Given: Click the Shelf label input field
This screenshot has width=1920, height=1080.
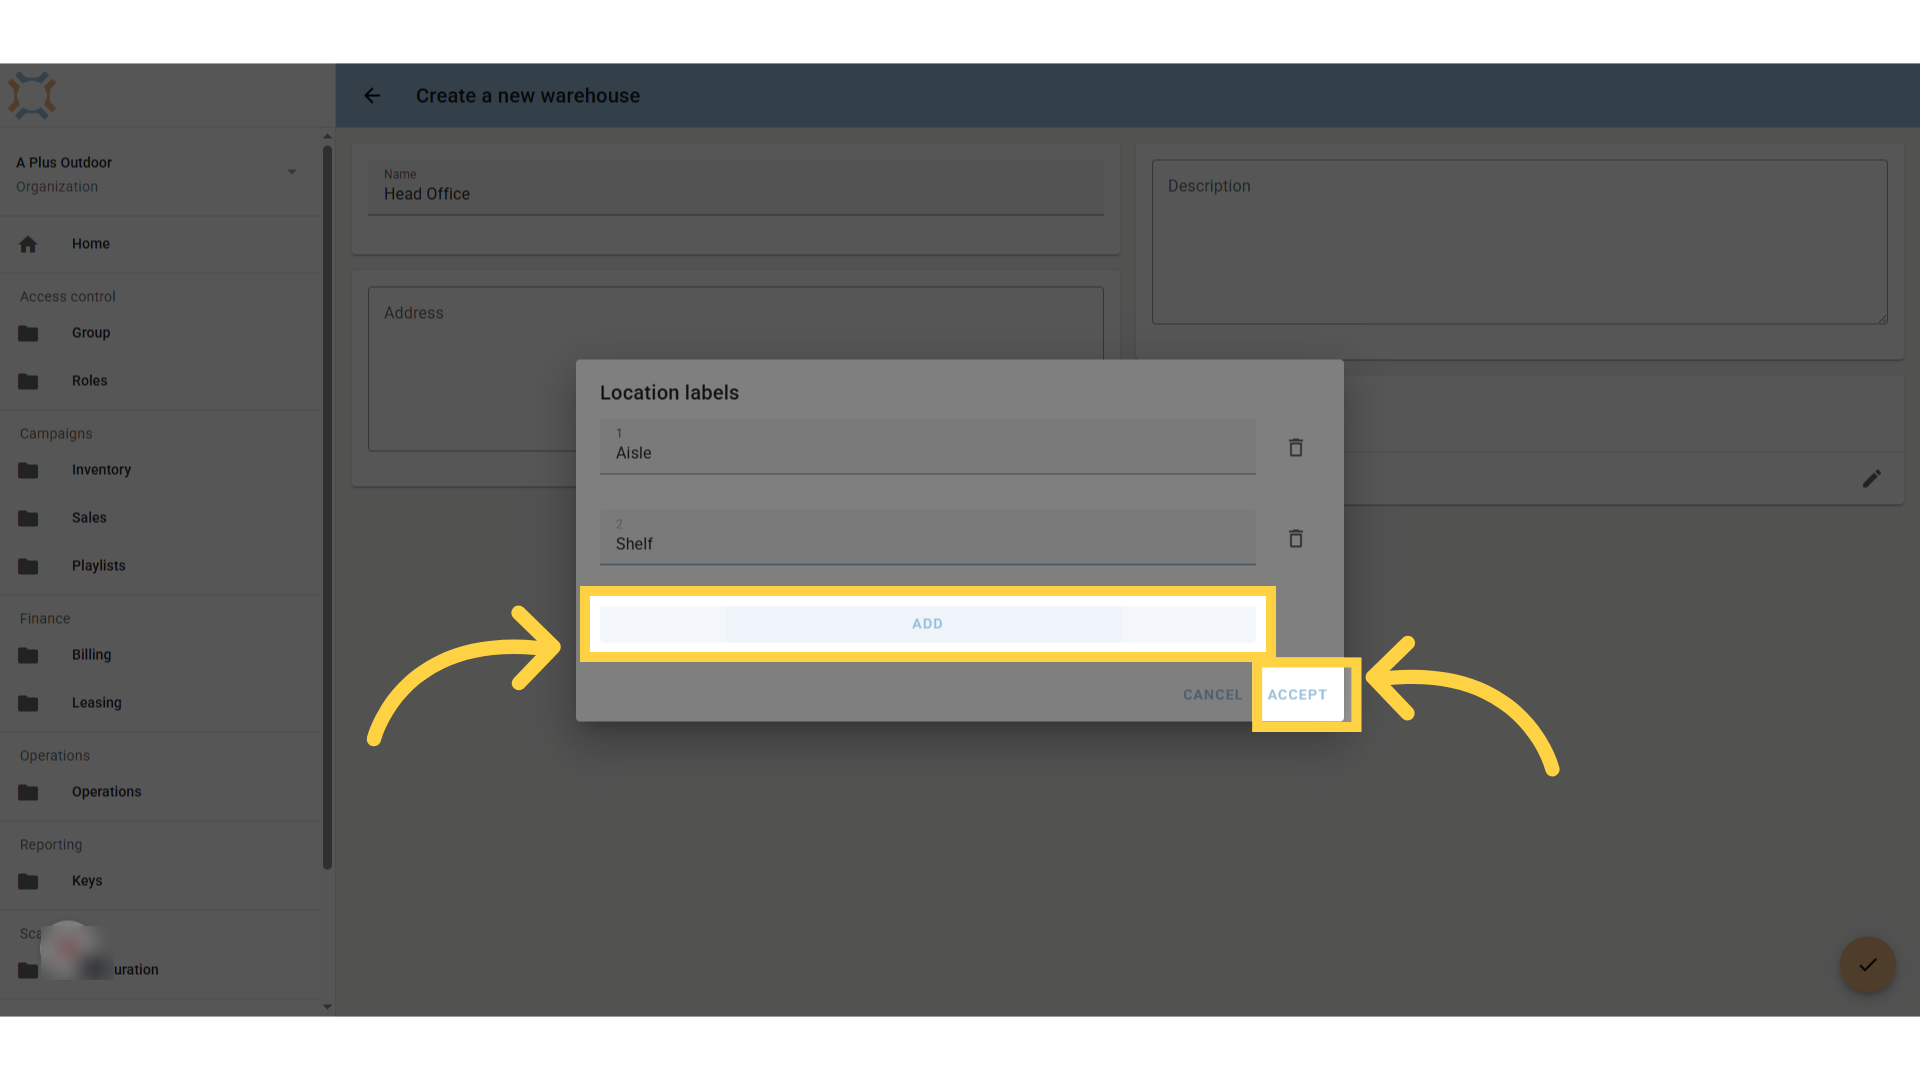Looking at the screenshot, I should point(927,537).
